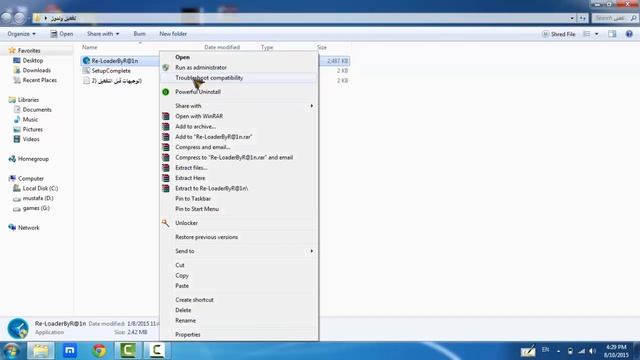Click Unlocker in context menu
Screen dimensions: 640x360
(186, 223)
